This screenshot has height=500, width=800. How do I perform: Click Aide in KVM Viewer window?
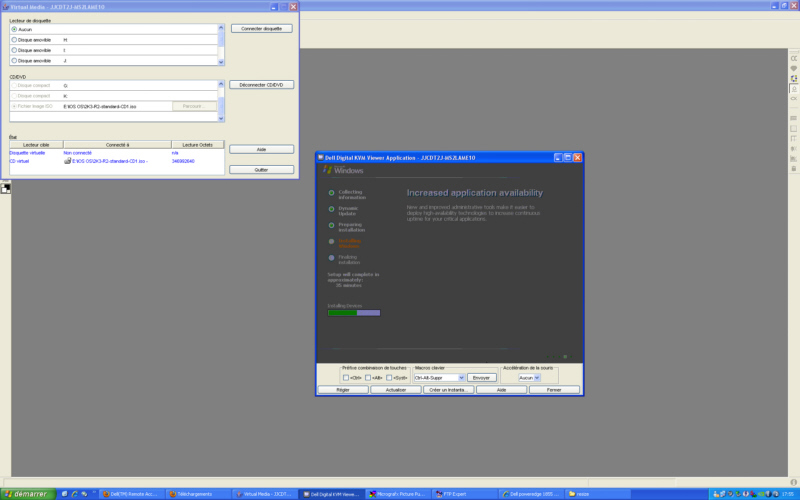[502, 390]
